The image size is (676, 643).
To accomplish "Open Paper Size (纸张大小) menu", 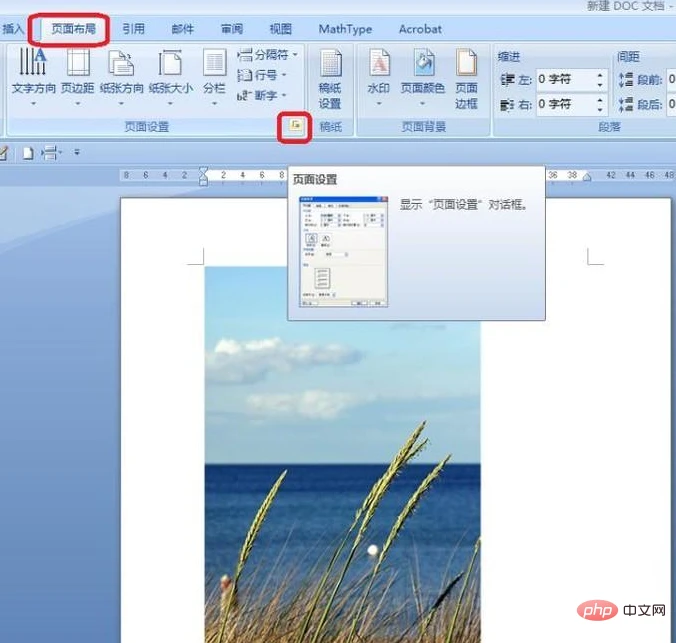I will (170, 77).
